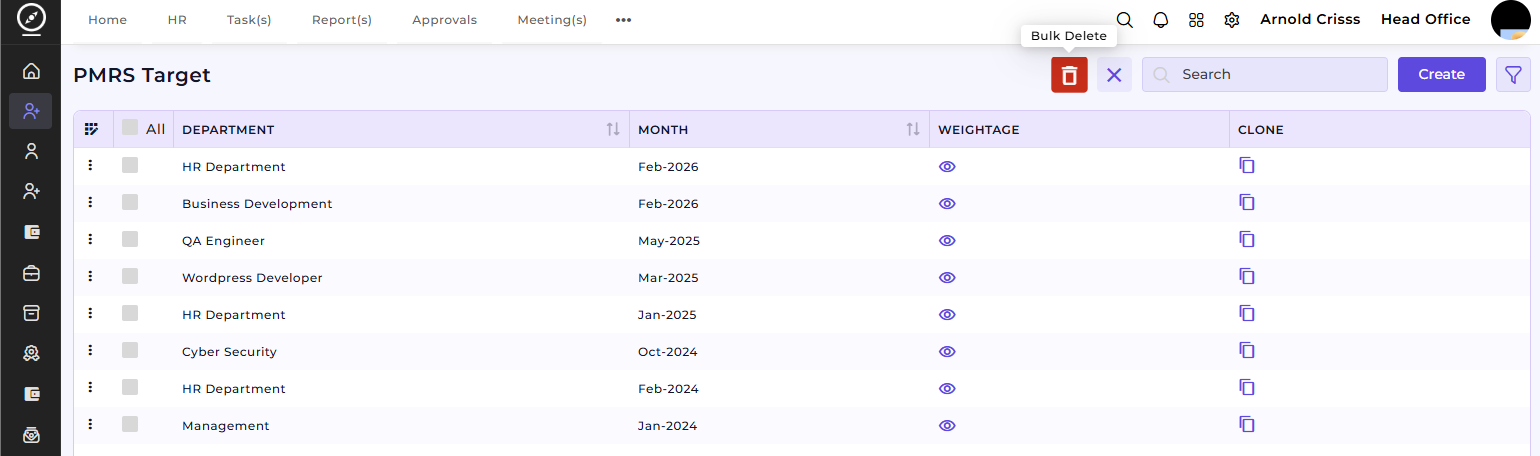Click the red Bulk Delete trash icon
The height and width of the screenshot is (456, 1540).
point(1069,75)
